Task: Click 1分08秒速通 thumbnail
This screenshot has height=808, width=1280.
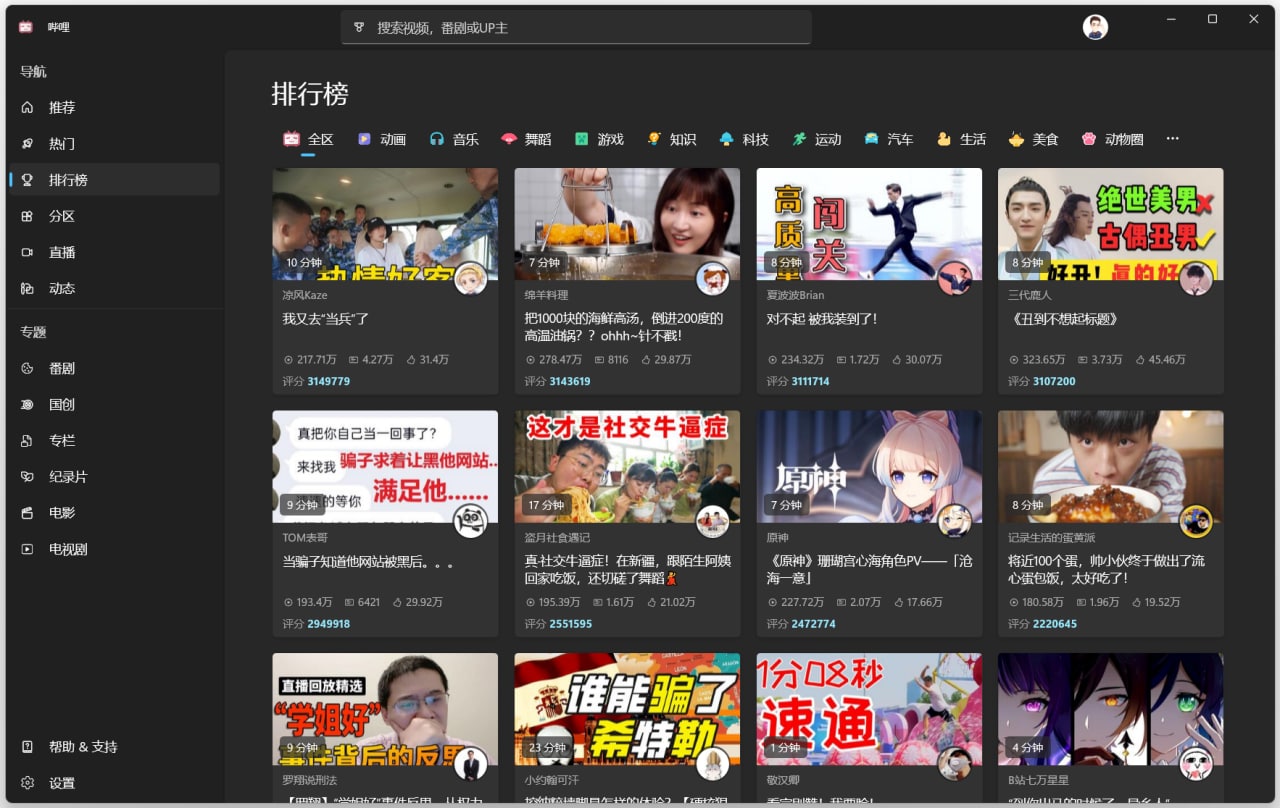Action: 869,710
